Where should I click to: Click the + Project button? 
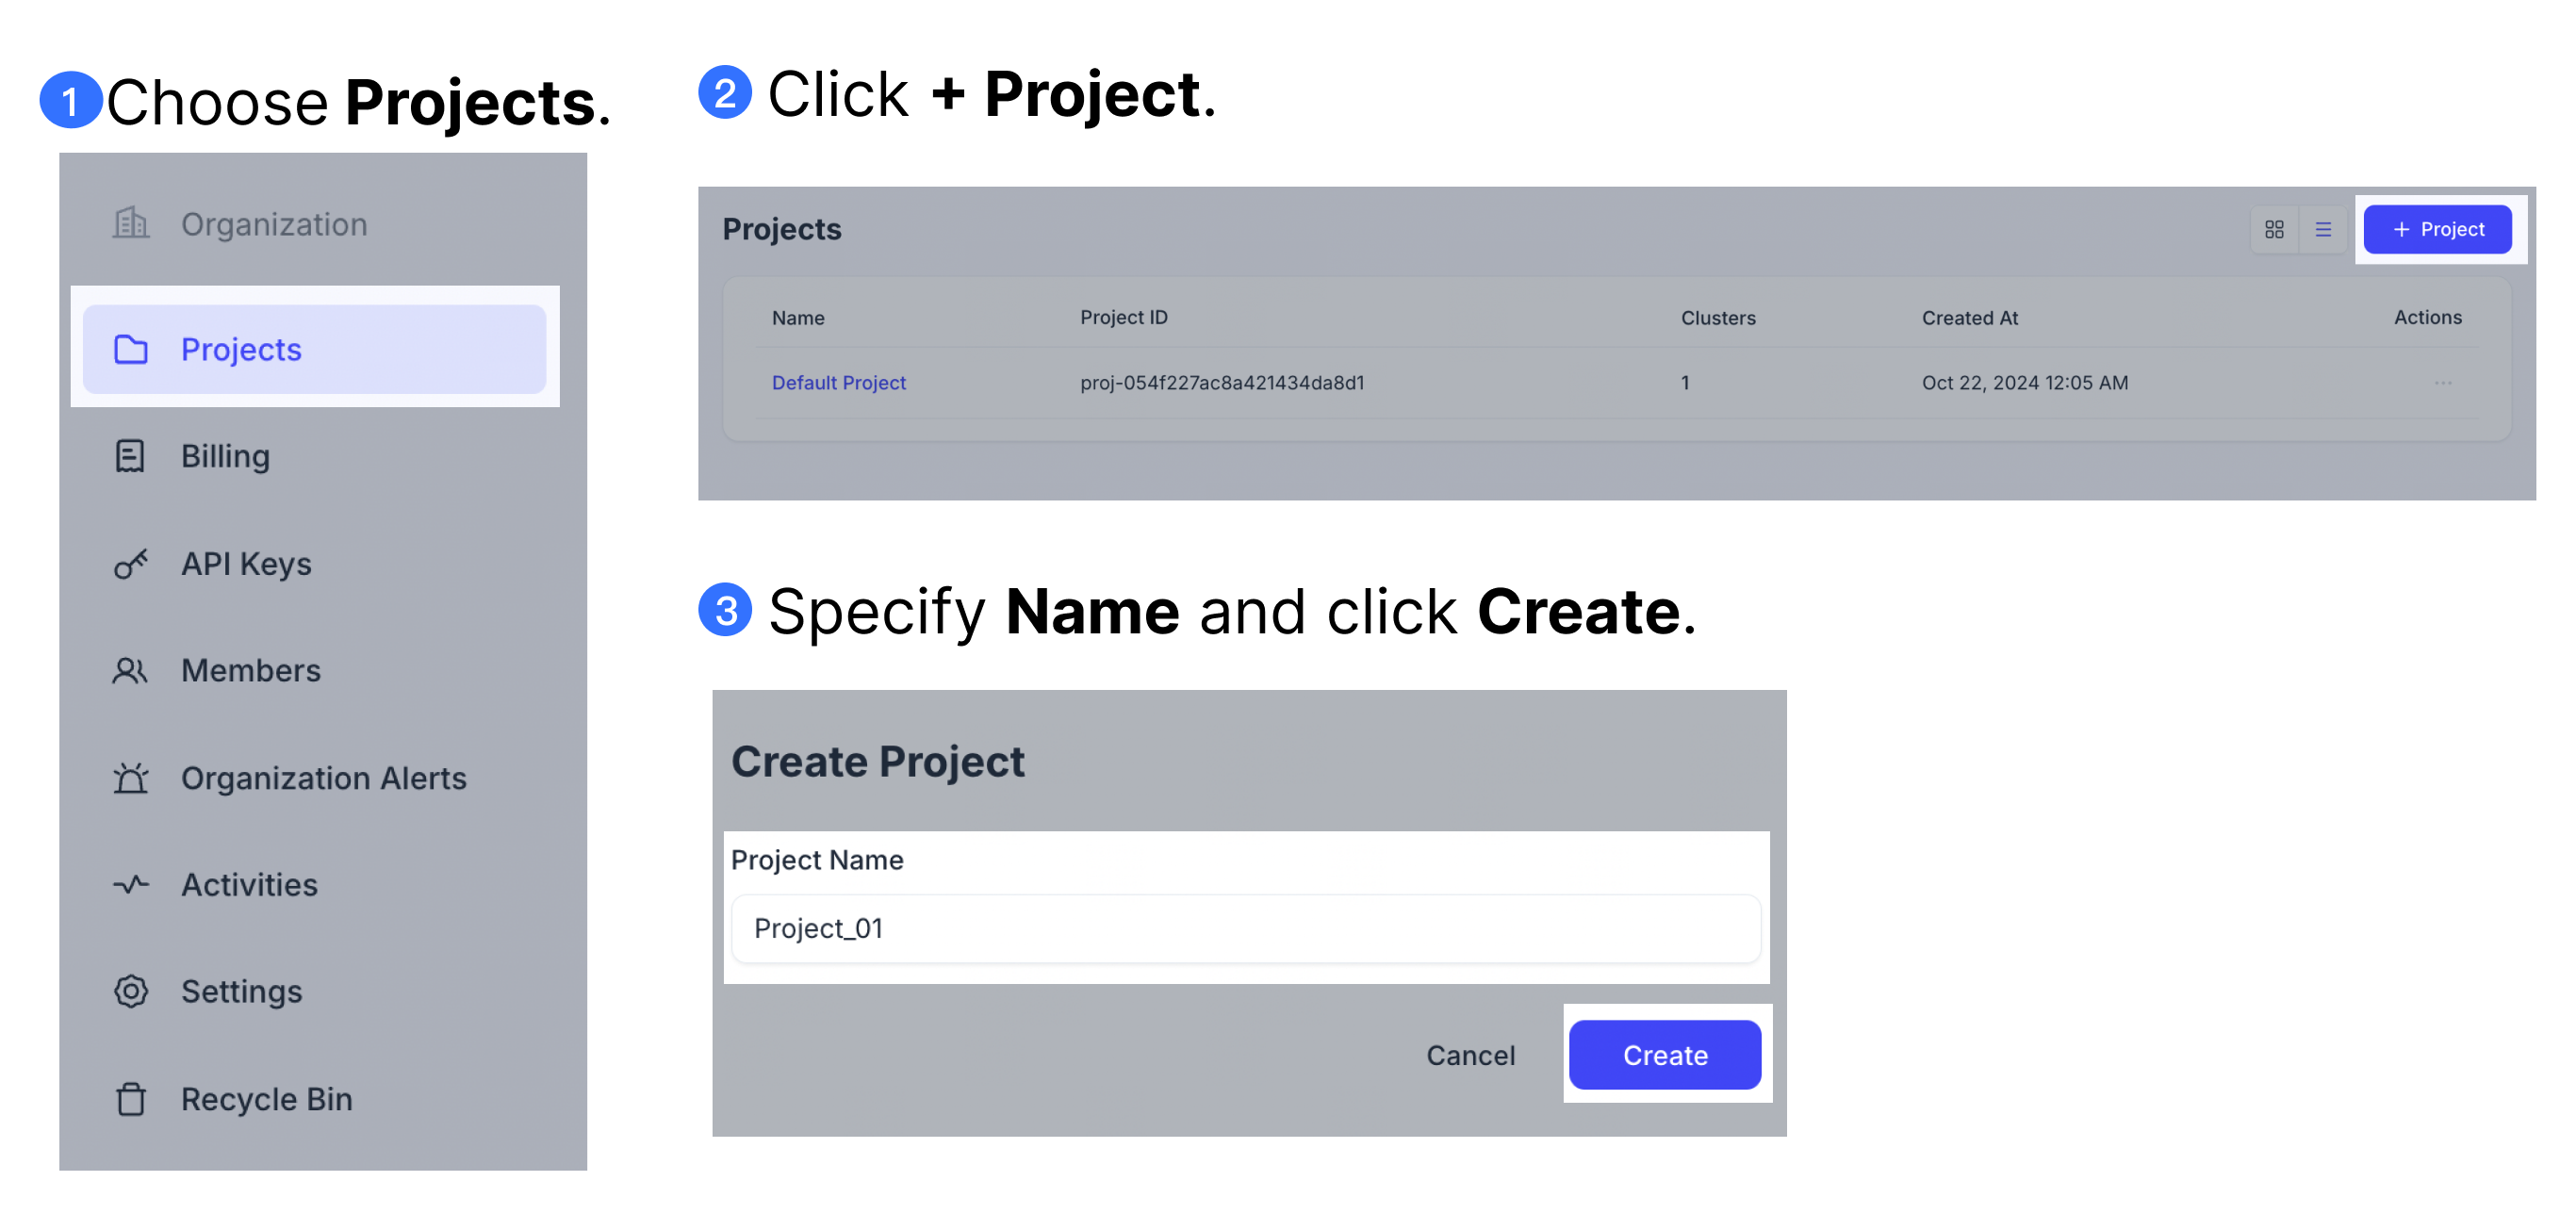click(x=2438, y=229)
